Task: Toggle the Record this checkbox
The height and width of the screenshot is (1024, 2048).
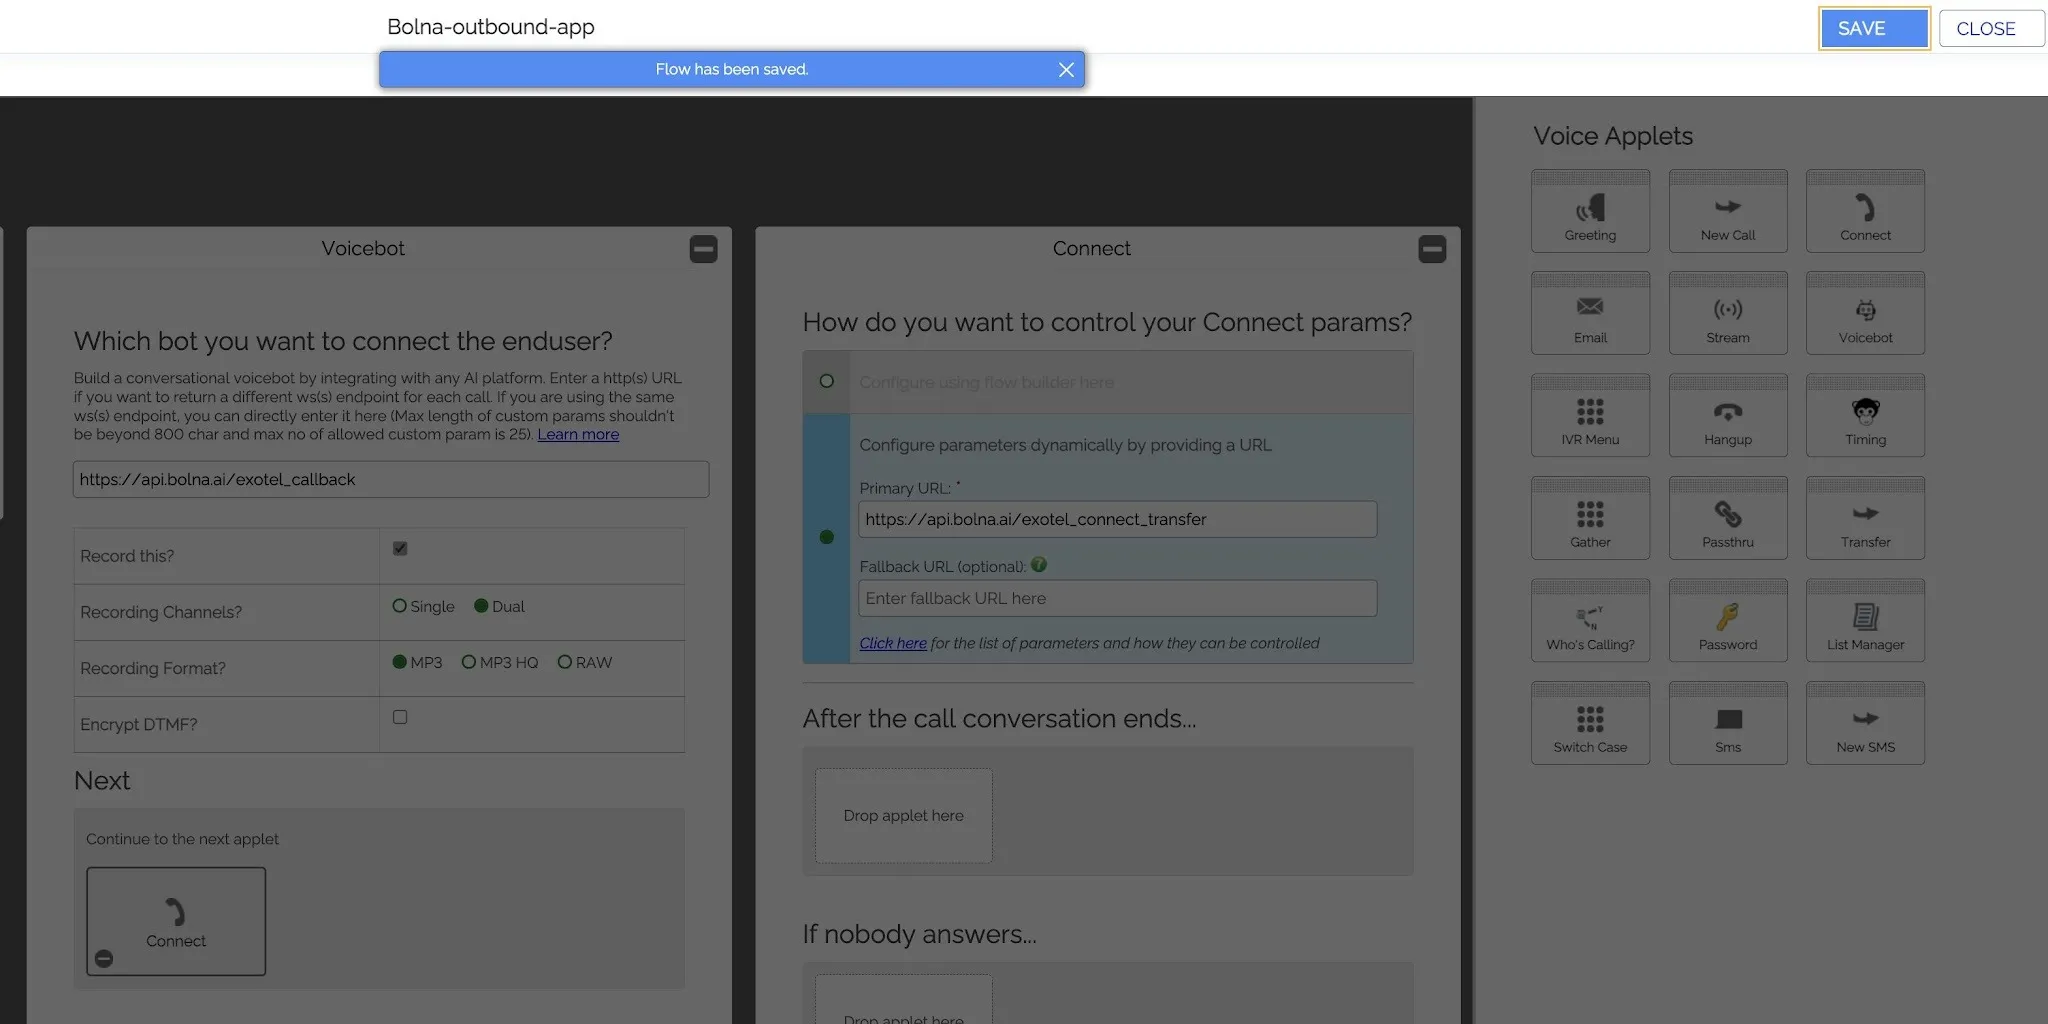Action: (400, 548)
